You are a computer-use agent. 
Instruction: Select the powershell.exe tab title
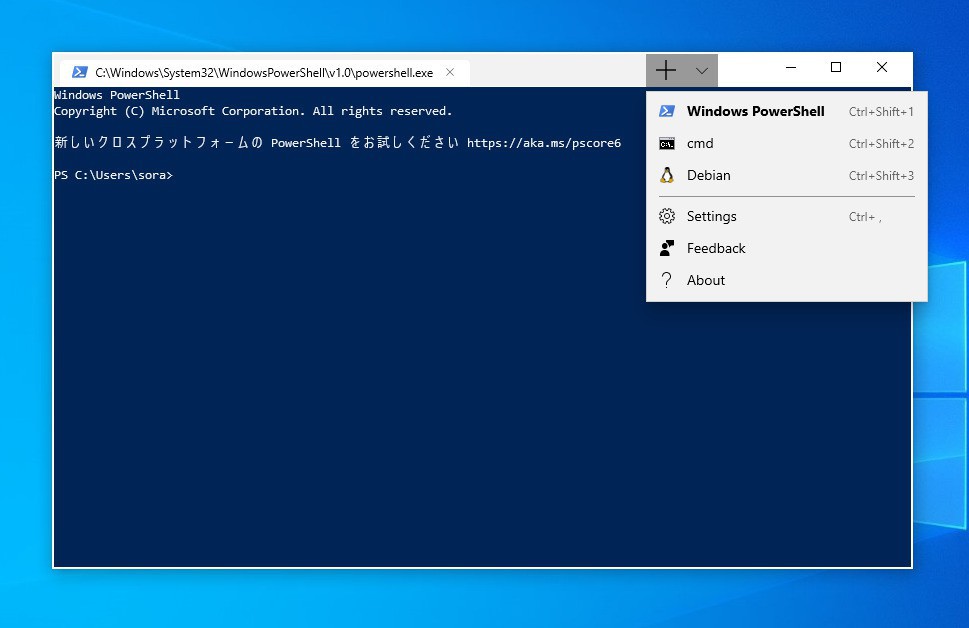(x=264, y=73)
